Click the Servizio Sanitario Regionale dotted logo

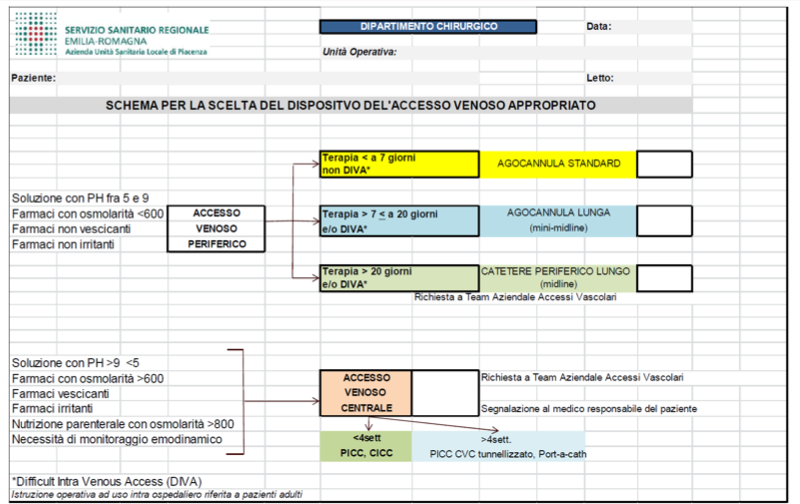[32, 39]
